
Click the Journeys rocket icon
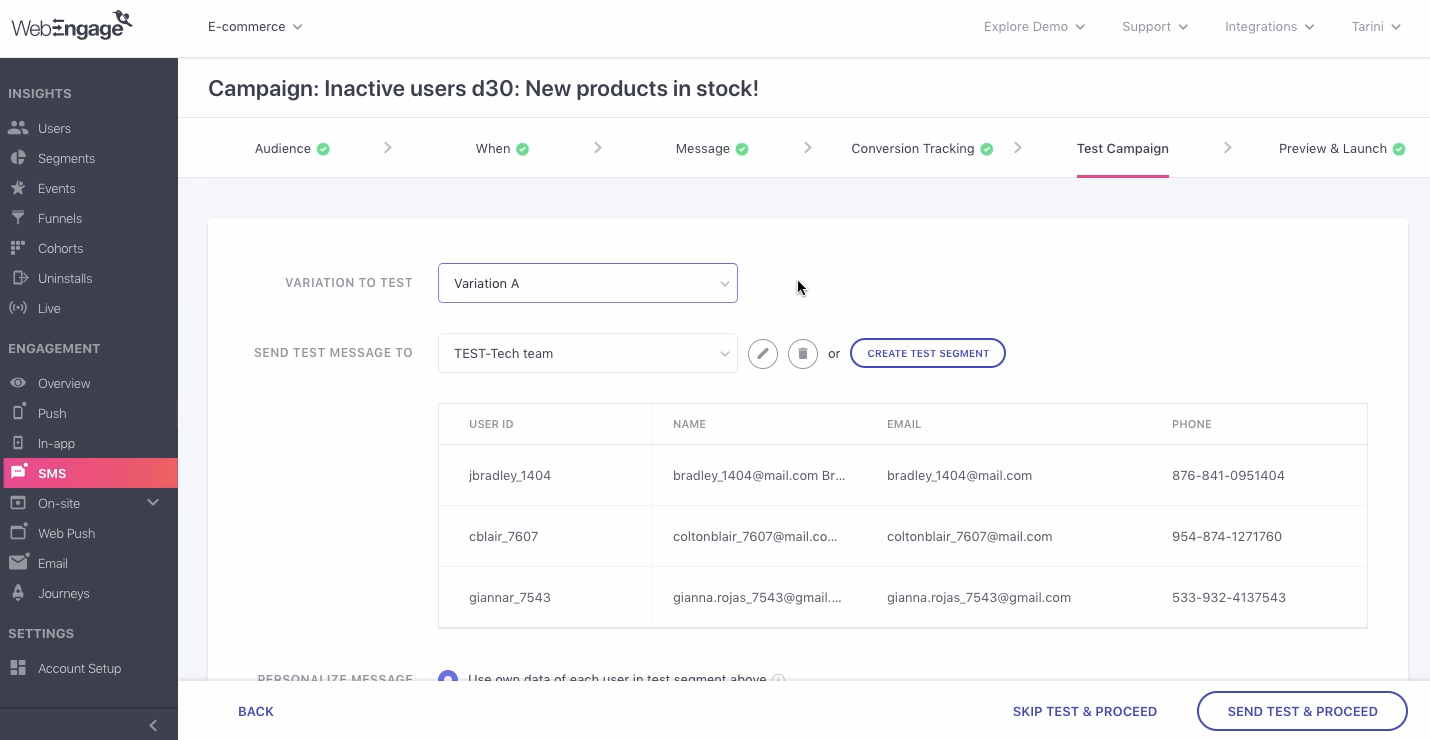click(18, 593)
